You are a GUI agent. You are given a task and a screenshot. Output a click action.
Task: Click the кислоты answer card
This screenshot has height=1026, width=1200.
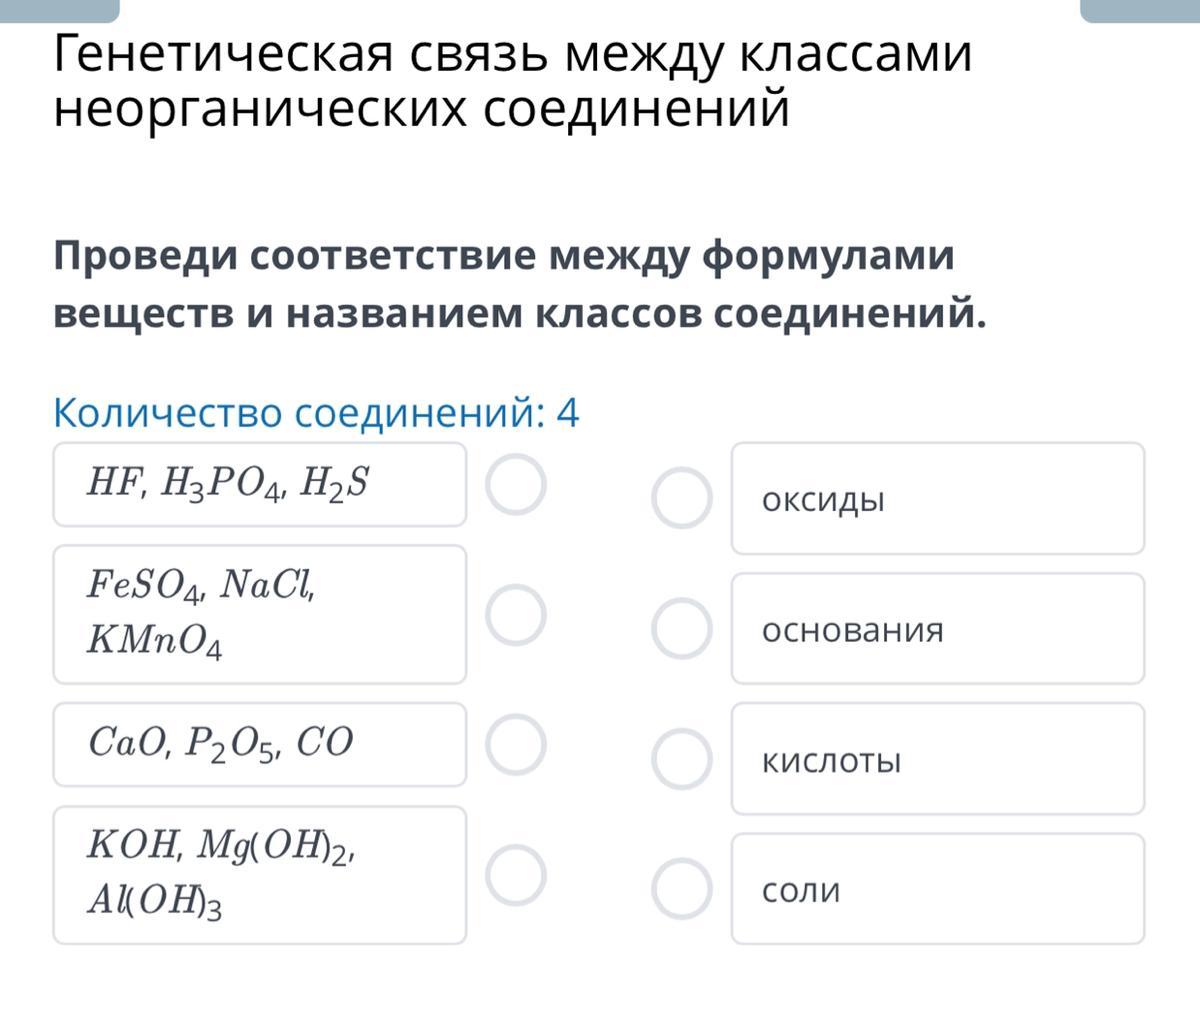[x=937, y=758]
